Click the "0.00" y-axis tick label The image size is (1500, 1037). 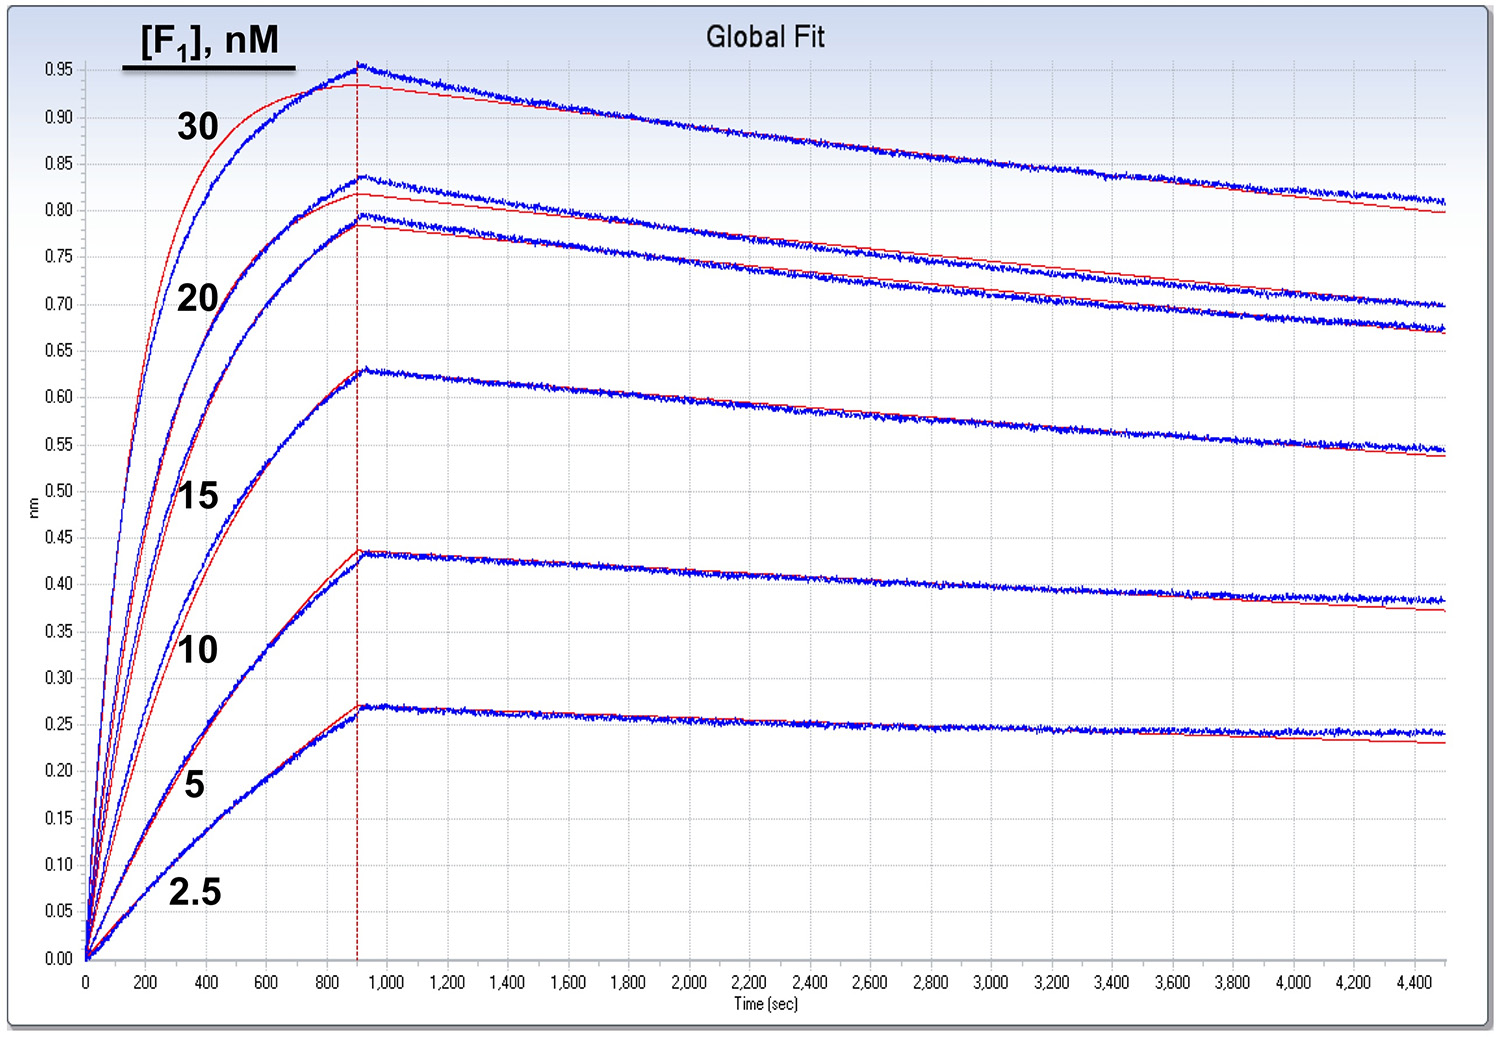tap(59, 958)
